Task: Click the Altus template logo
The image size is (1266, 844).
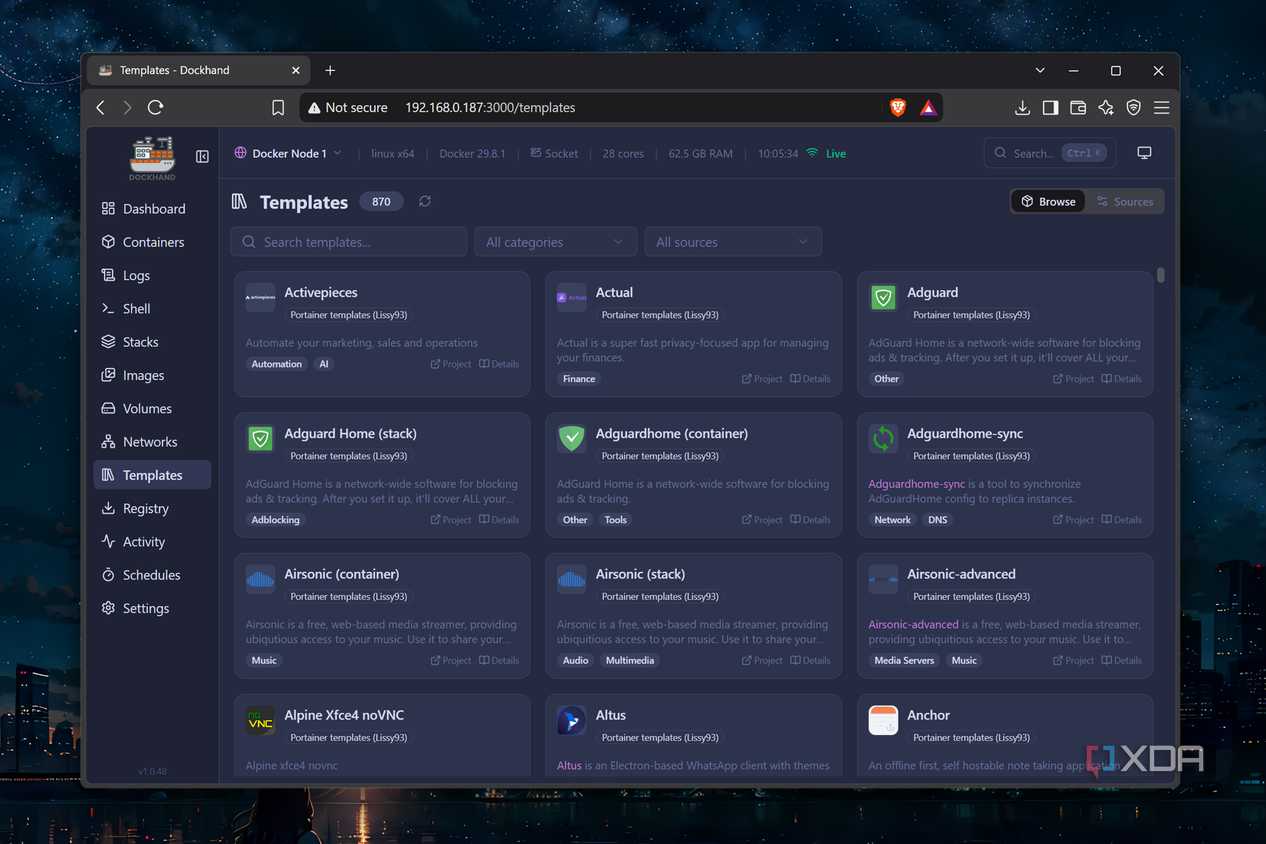Action: (572, 720)
